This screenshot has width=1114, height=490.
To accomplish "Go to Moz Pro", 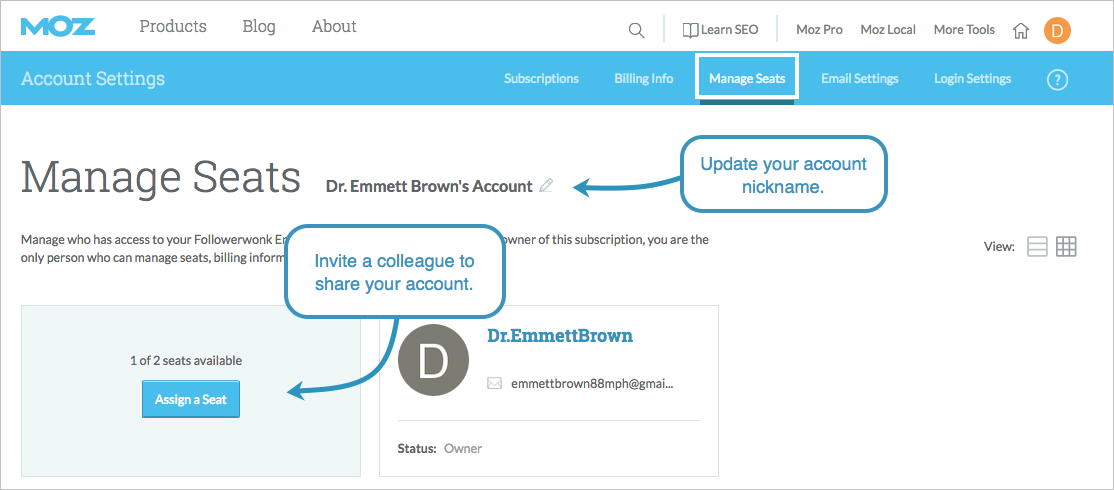I will pyautogui.click(x=819, y=30).
